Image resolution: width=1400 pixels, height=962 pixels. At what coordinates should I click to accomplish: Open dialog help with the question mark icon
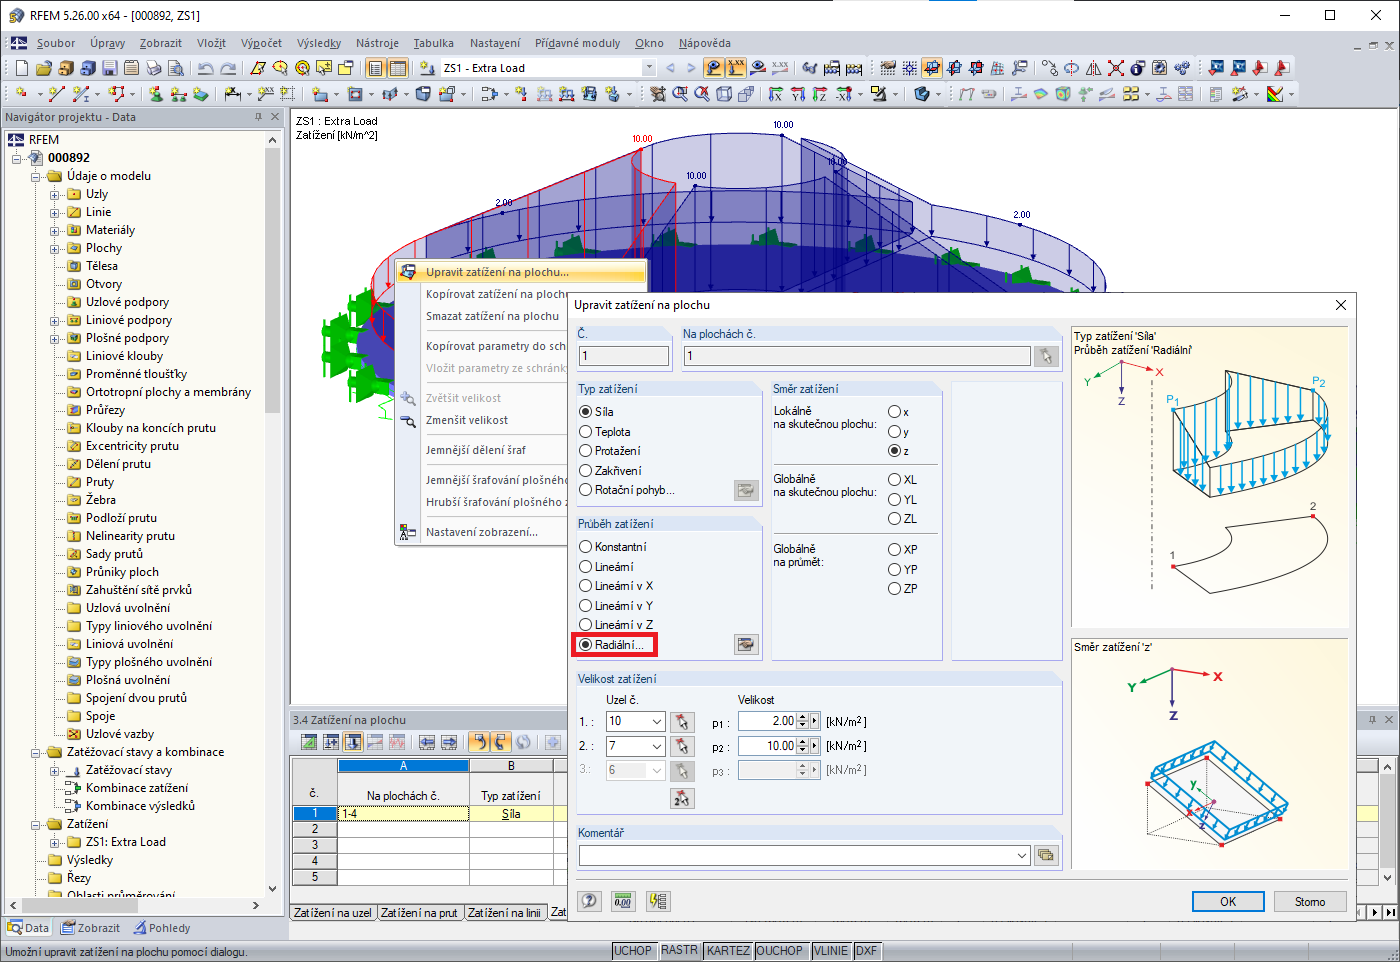[590, 901]
